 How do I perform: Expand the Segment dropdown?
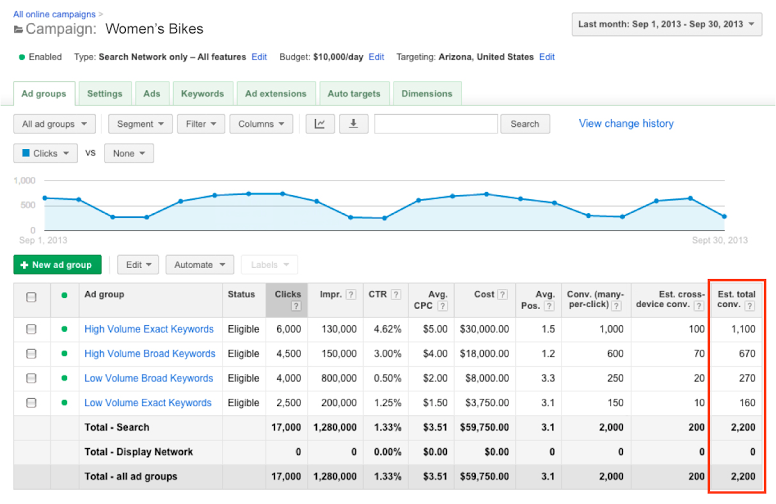tap(140, 124)
